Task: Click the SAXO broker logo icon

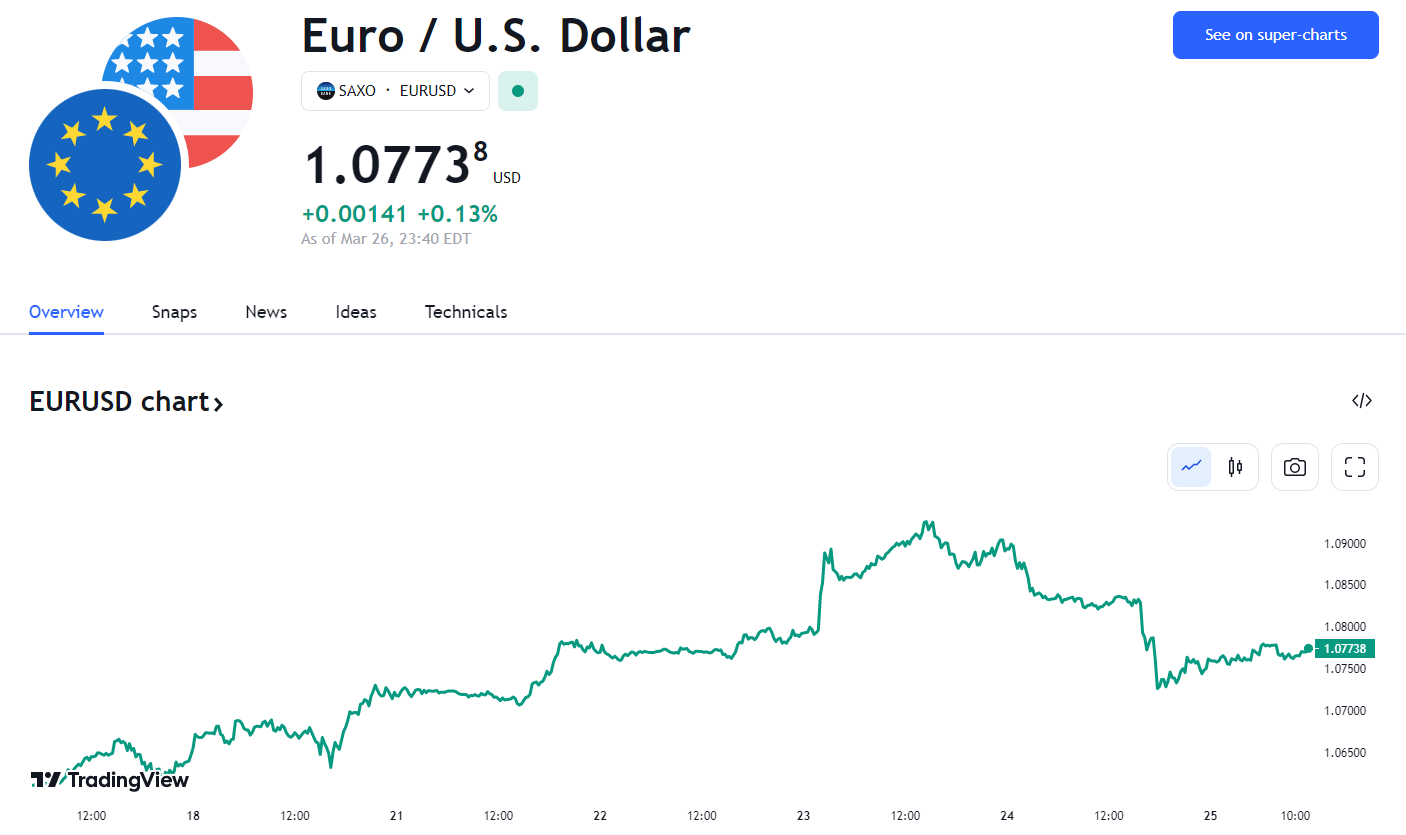Action: point(326,91)
